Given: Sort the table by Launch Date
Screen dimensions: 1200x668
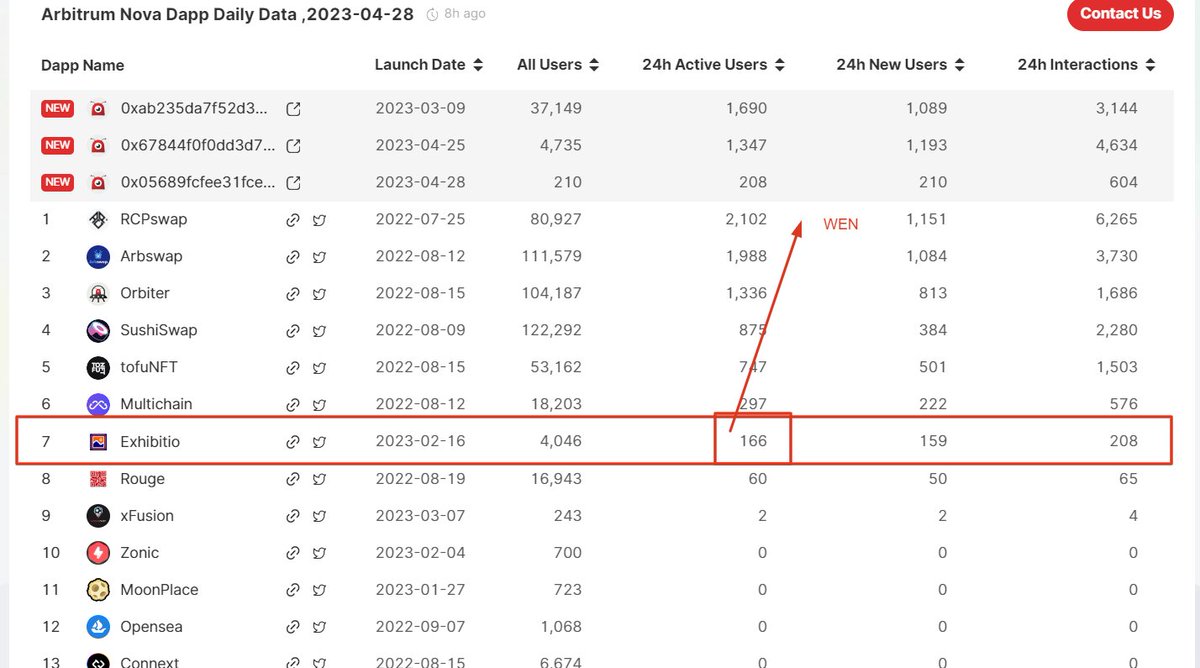Looking at the screenshot, I should pyautogui.click(x=479, y=63).
